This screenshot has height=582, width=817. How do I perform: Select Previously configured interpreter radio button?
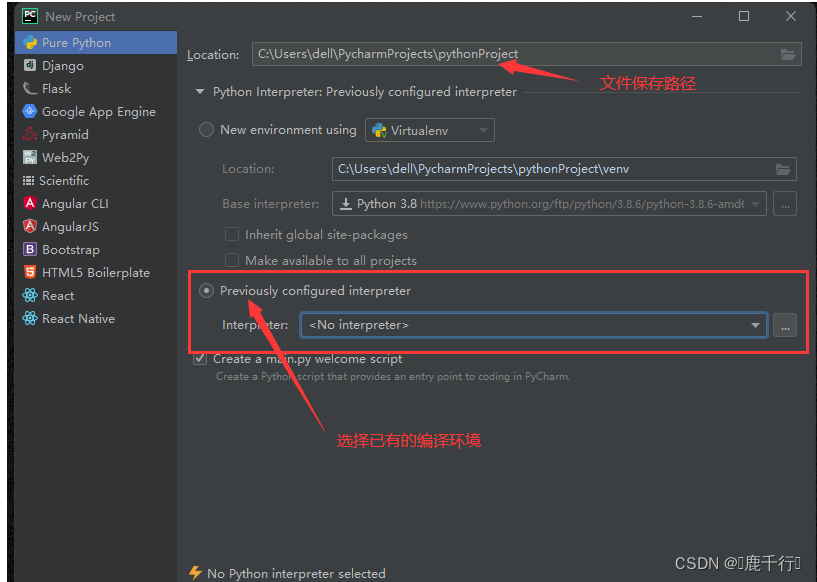pyautogui.click(x=206, y=291)
